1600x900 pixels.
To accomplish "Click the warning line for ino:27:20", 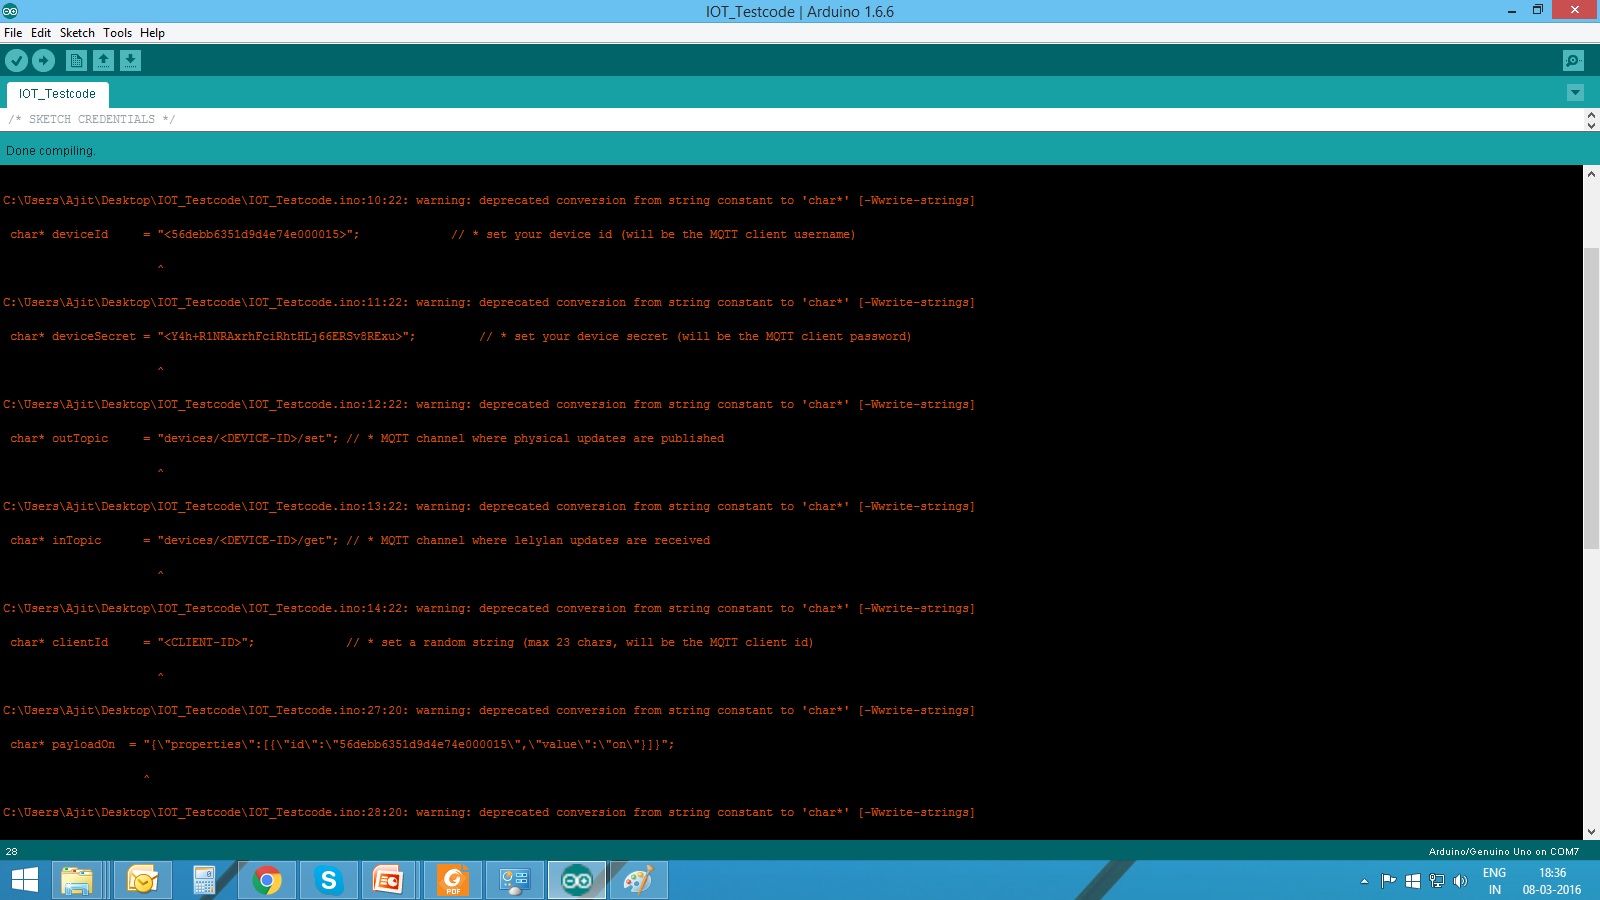I will tap(489, 711).
